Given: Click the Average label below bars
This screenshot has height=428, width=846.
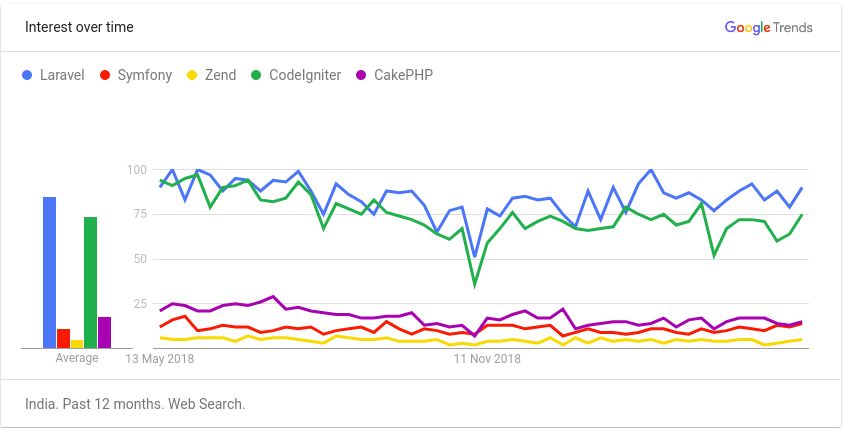Looking at the screenshot, I should (77, 358).
